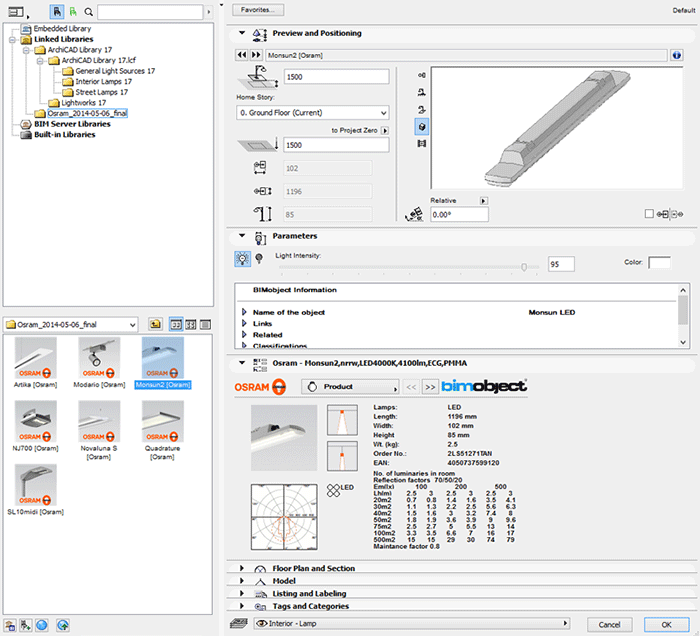
Task: Open the Interior - Lamp layer dropdown
Action: 411,624
